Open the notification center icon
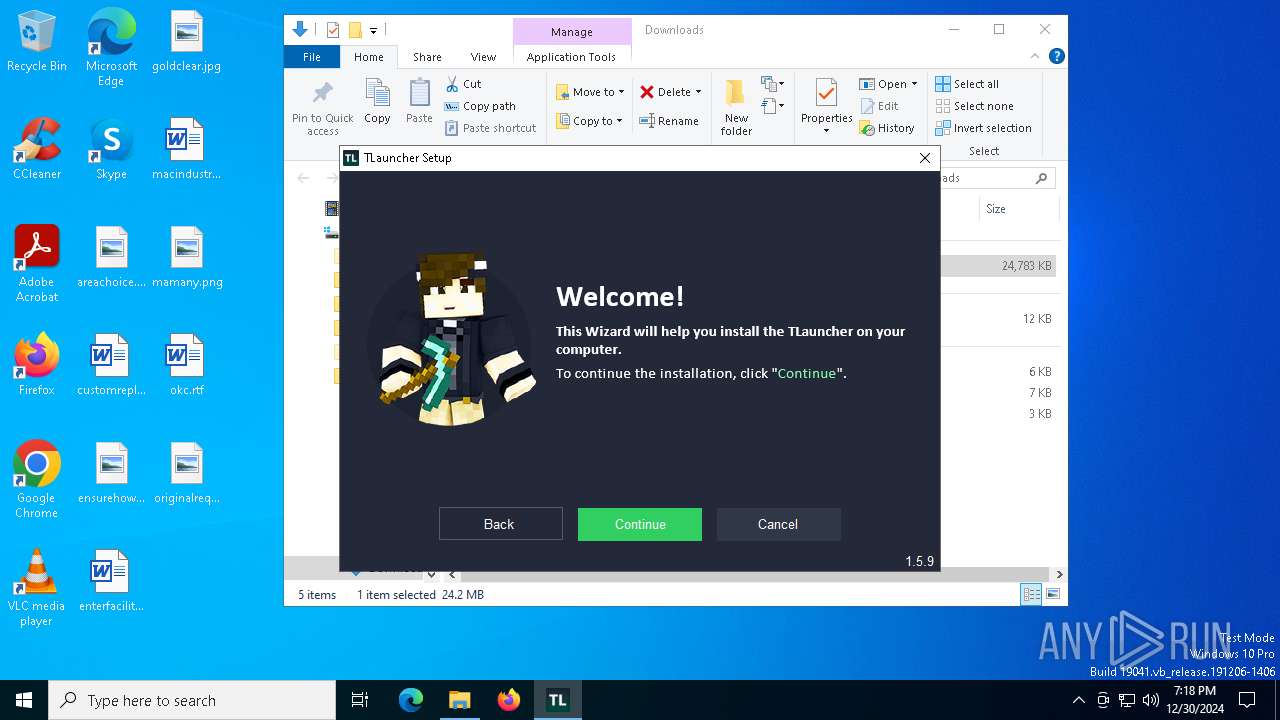Viewport: 1280px width, 720px height. pyautogui.click(x=1247, y=700)
